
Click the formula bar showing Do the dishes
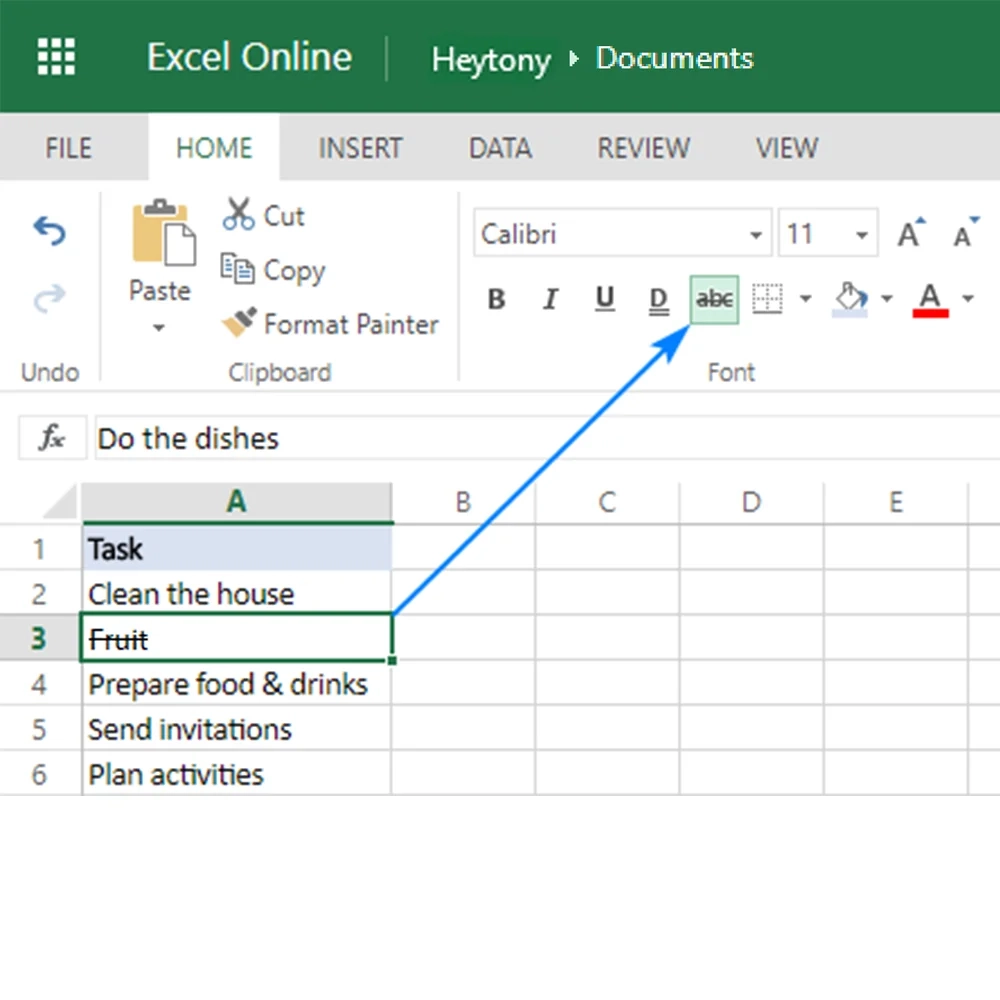pos(547,438)
